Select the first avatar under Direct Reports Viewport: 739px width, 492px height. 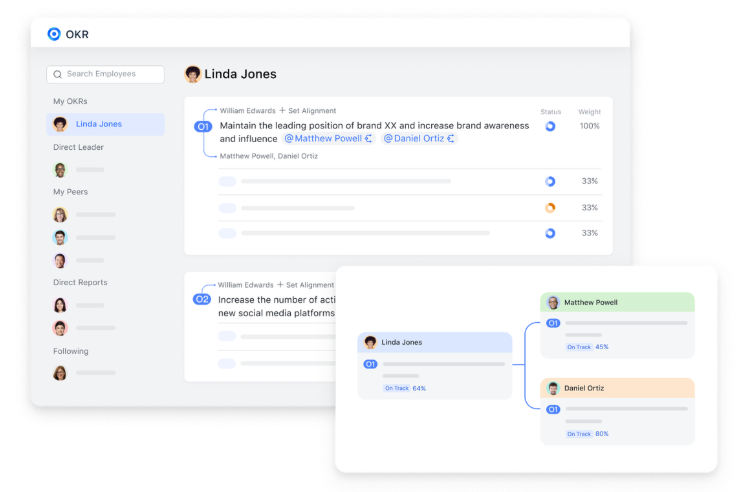point(60,305)
